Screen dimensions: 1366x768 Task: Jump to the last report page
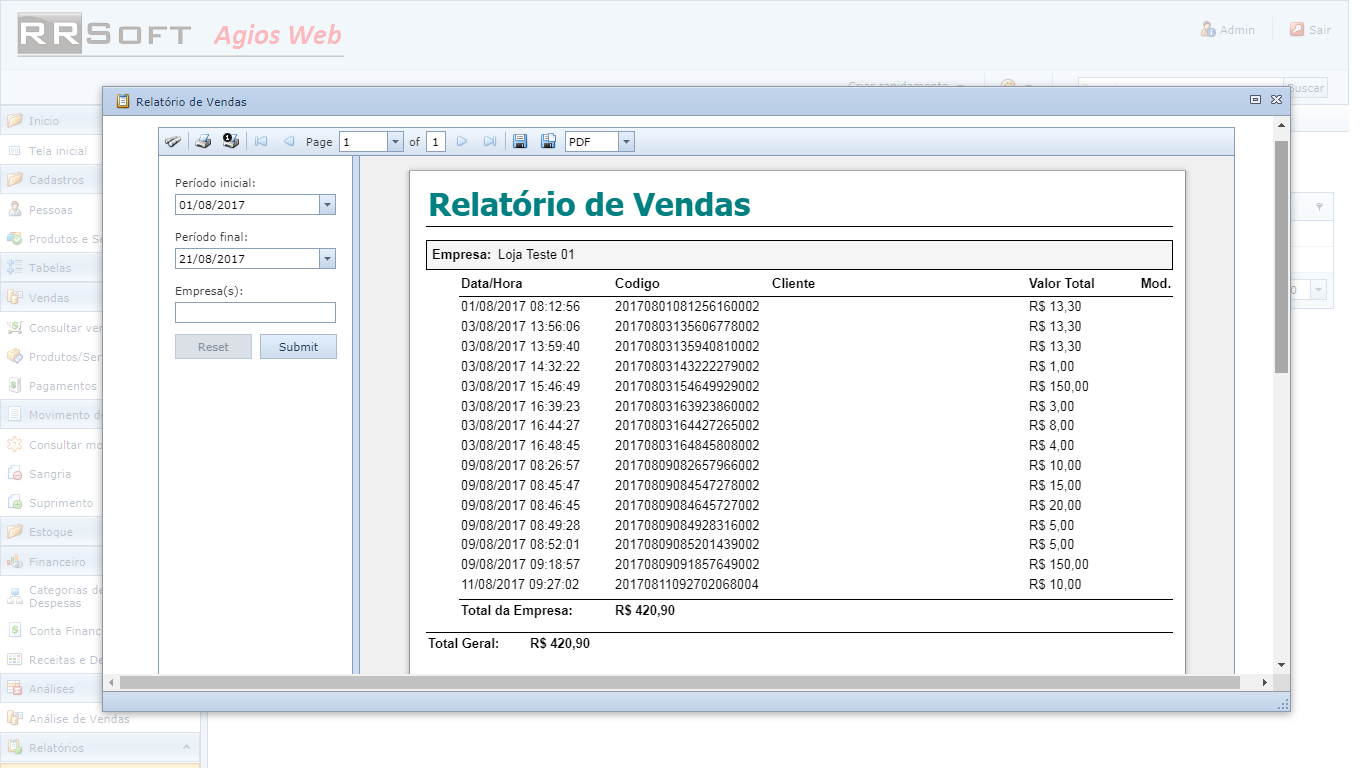pos(490,142)
